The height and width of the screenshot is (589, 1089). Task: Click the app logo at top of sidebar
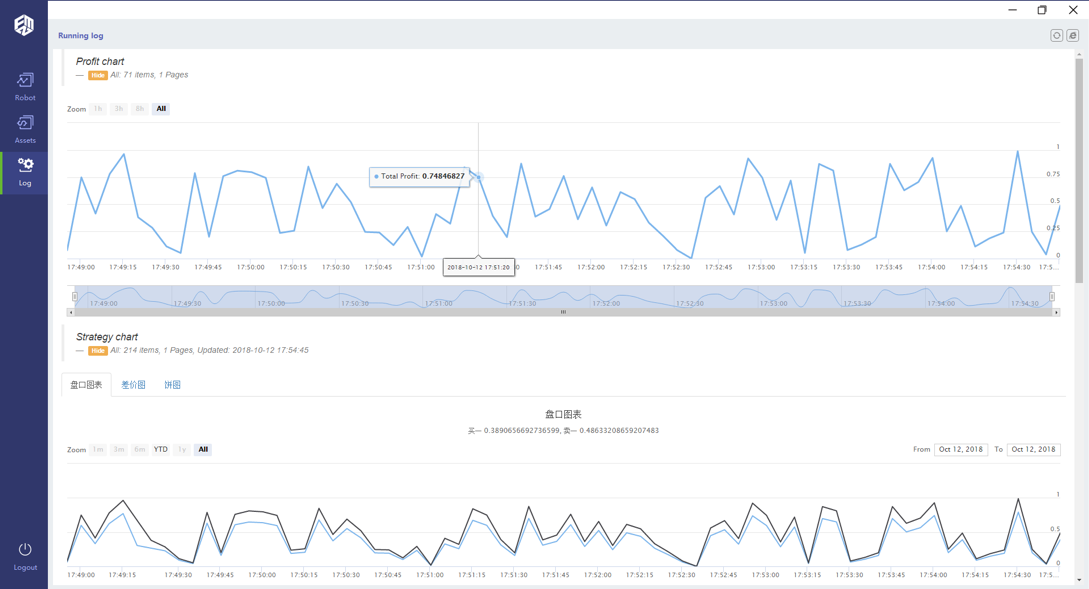pyautogui.click(x=24, y=25)
